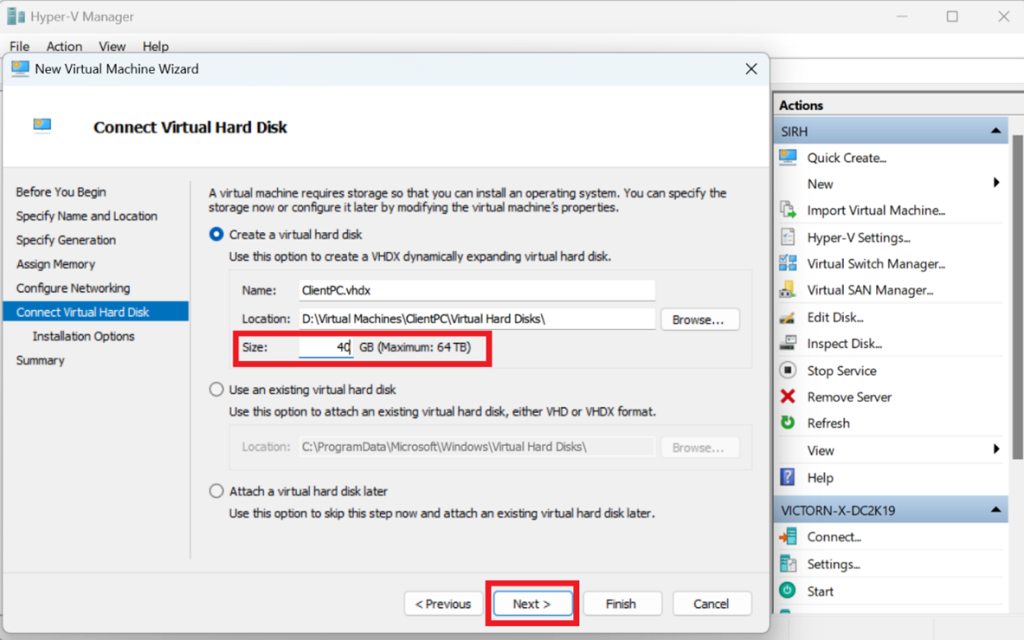Click Start action text
Image resolution: width=1024 pixels, height=640 pixels.
click(820, 591)
